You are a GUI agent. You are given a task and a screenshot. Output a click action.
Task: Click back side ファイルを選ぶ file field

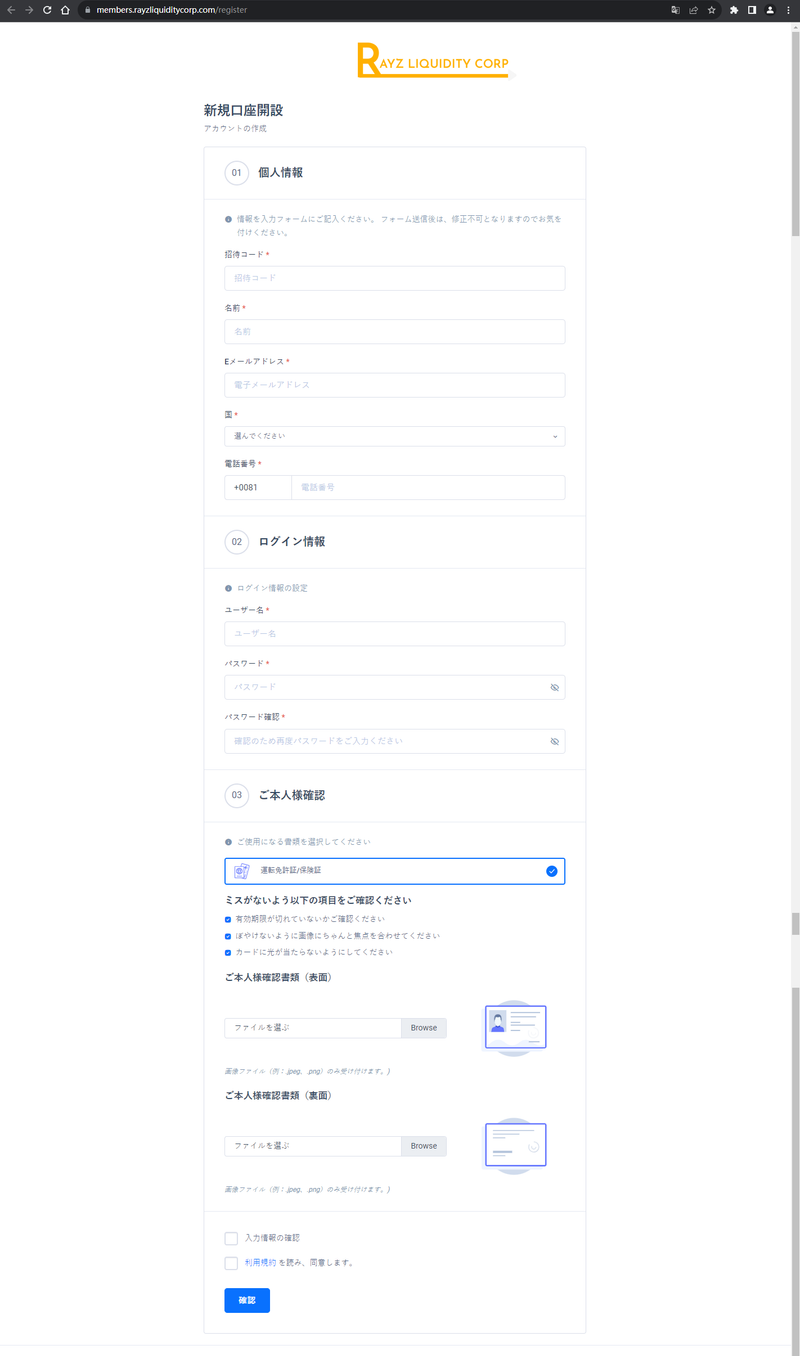pos(313,1146)
